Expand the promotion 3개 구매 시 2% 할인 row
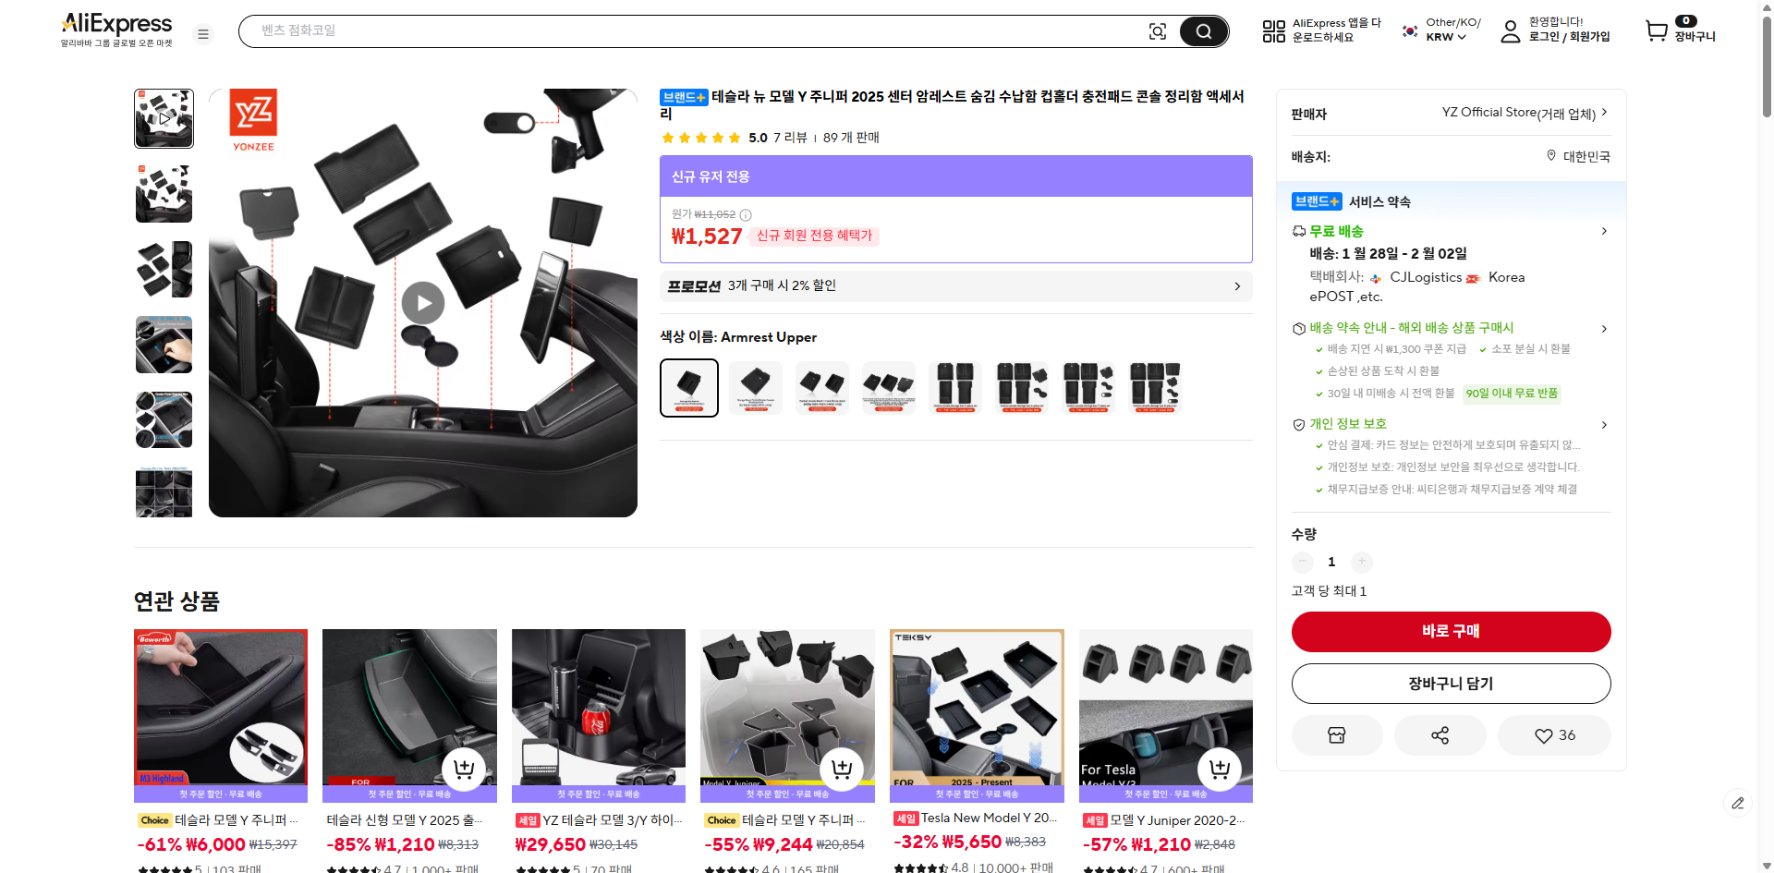Screen dimensions: 1774x873 tap(956, 286)
